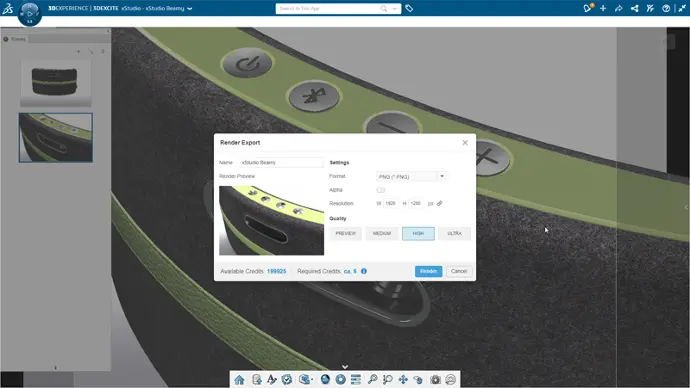
Task: Select ULTRA quality option
Action: tap(454, 234)
